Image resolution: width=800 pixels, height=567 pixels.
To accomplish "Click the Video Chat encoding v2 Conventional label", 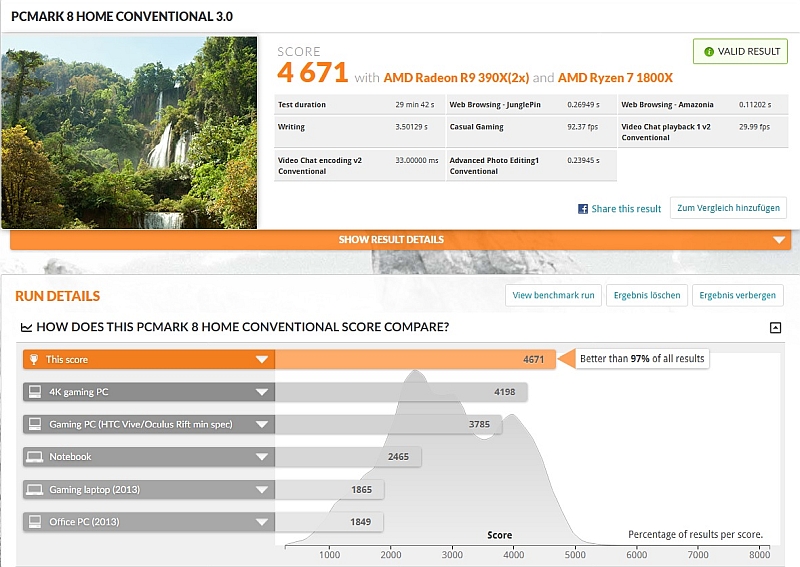I will point(320,166).
